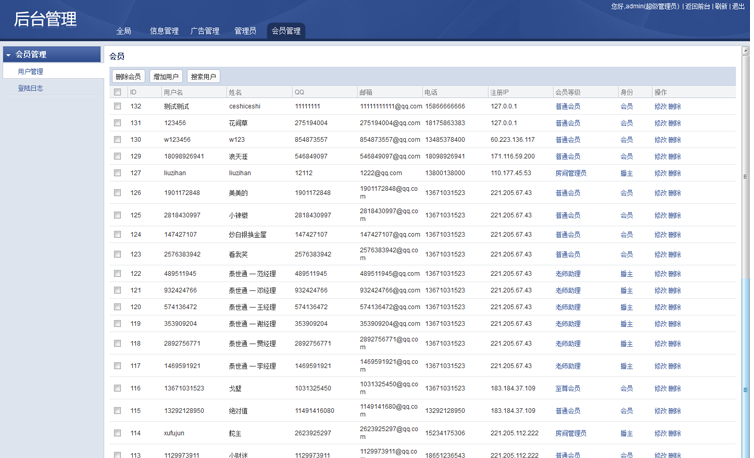
Task: Click 删除 for row ID 132
Action: (675, 106)
